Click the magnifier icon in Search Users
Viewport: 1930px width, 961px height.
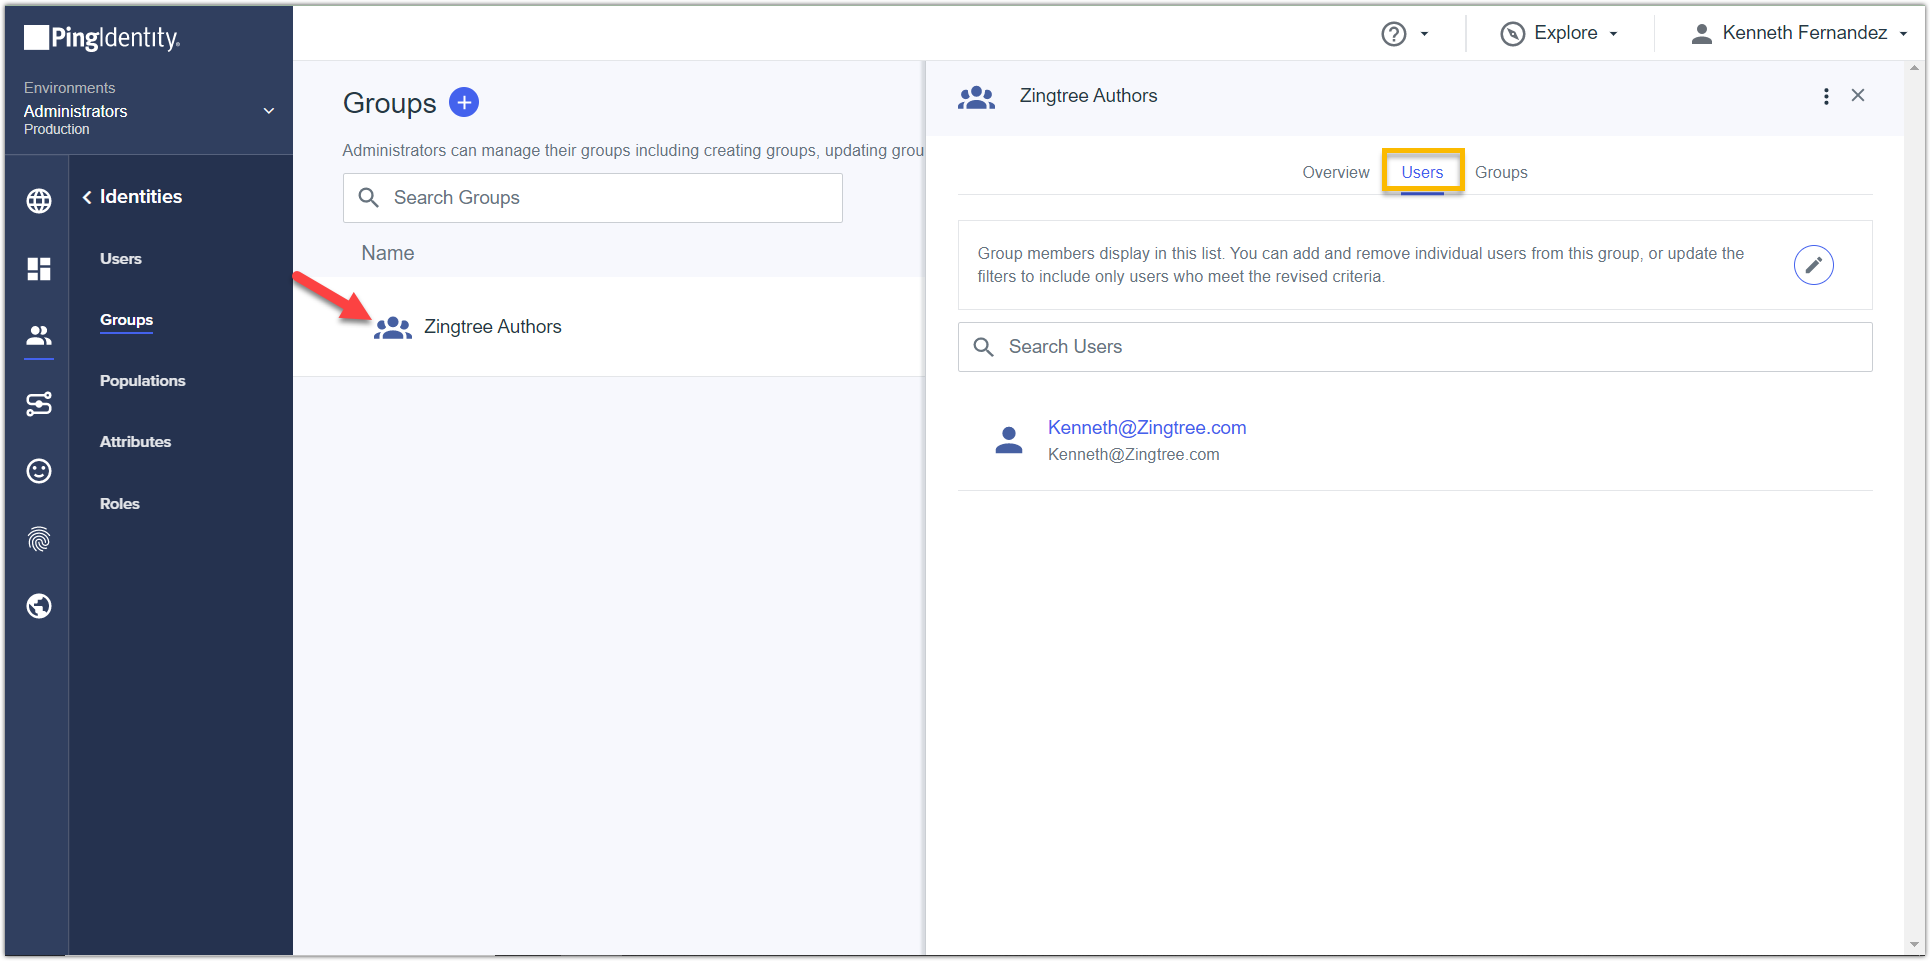click(x=984, y=347)
